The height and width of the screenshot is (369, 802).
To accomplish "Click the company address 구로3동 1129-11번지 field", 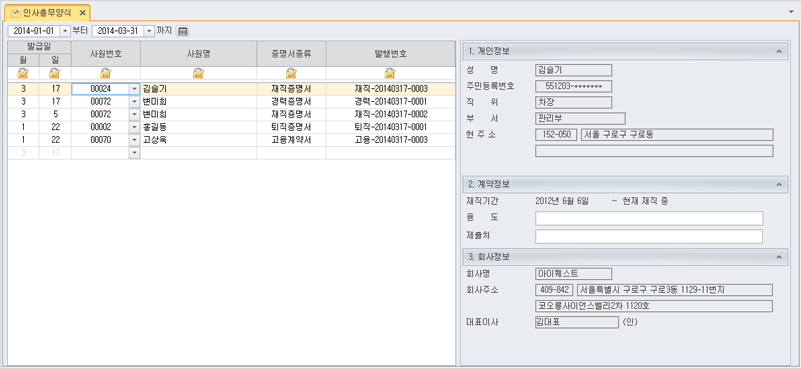I will 675,290.
